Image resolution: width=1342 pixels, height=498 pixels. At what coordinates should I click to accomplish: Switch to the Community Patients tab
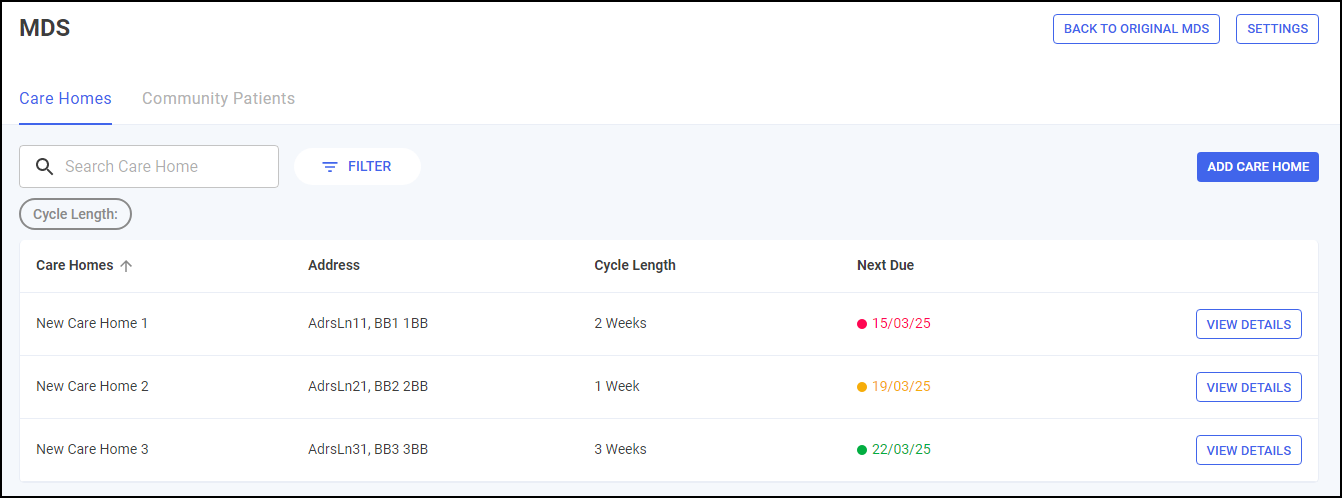218,99
